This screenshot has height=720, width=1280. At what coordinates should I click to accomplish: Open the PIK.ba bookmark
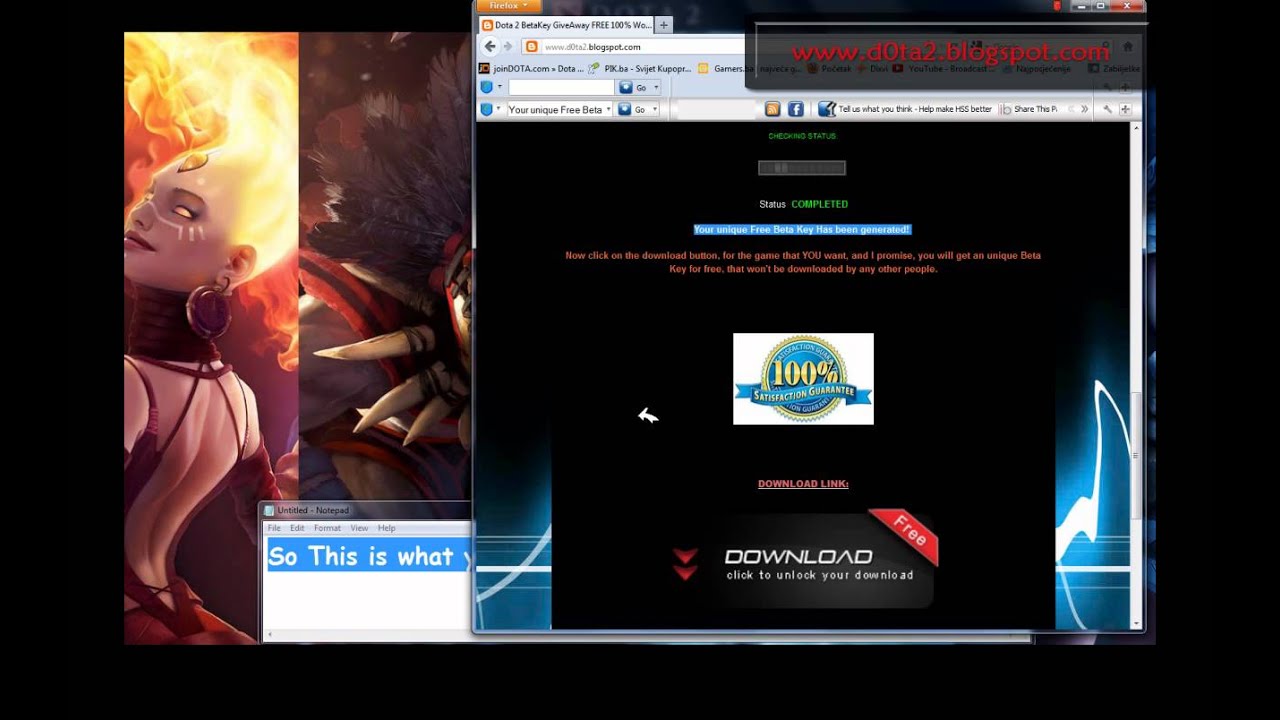640,69
